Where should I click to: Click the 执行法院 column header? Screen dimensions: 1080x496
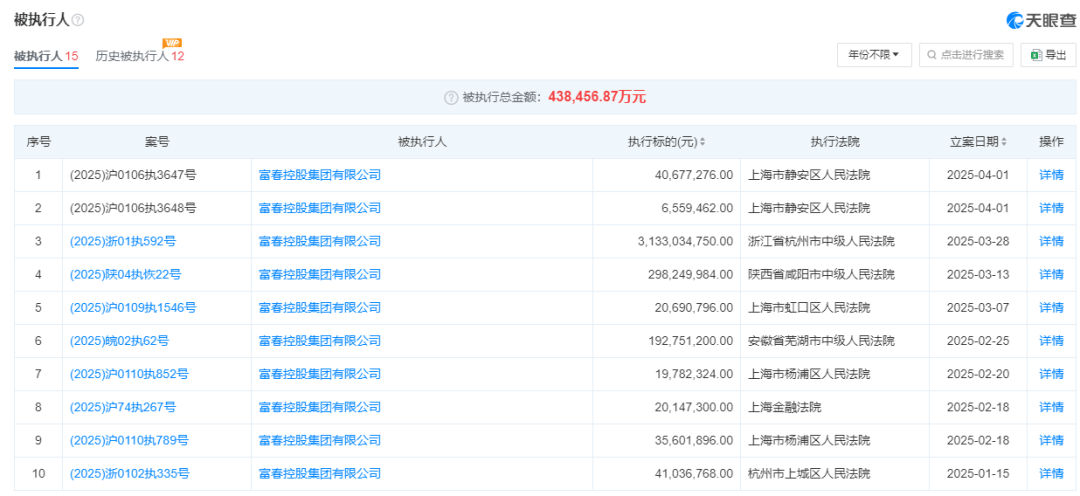(835, 142)
